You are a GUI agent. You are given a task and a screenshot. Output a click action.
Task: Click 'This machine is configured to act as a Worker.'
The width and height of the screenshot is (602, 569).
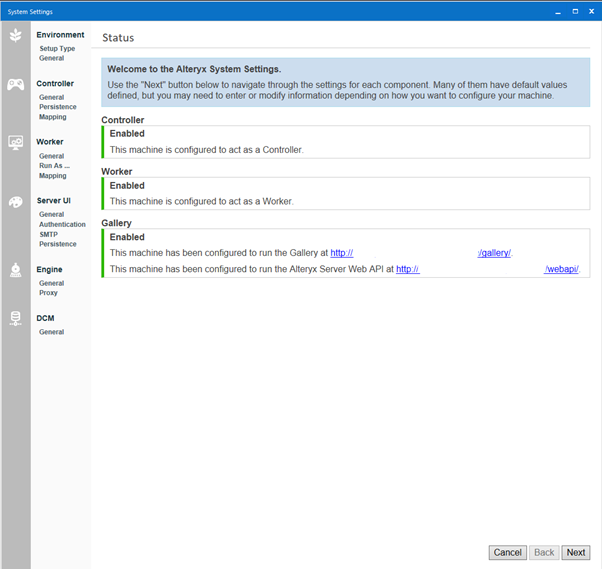click(x=202, y=201)
